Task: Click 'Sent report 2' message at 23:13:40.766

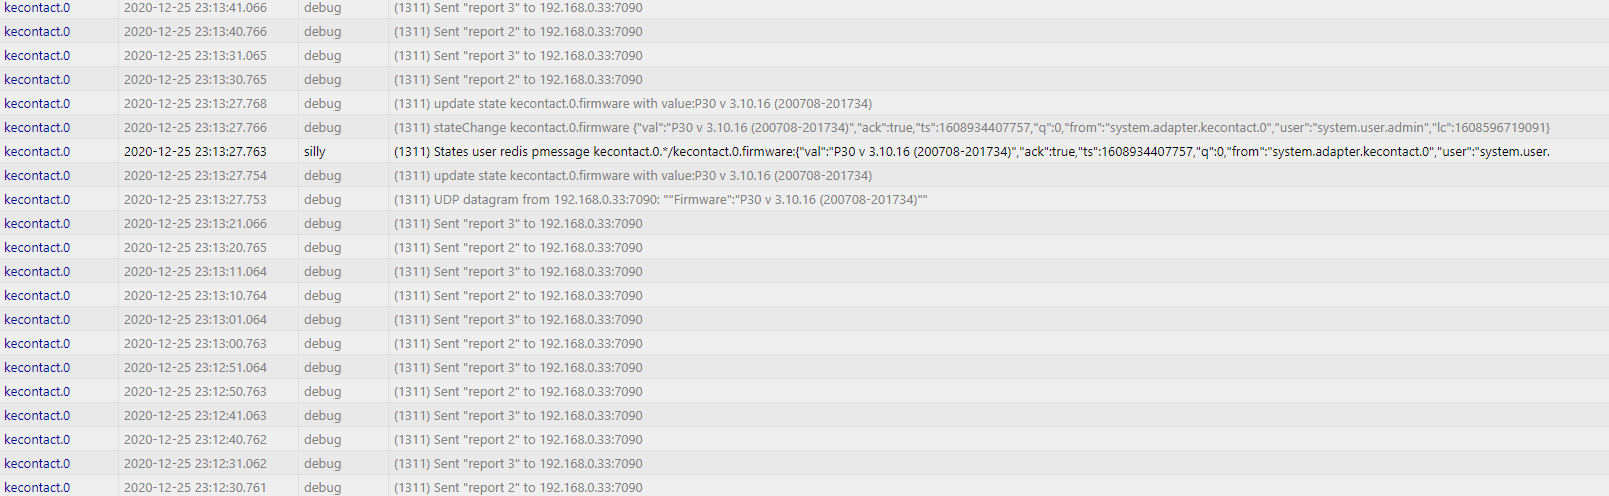Action: coord(518,32)
